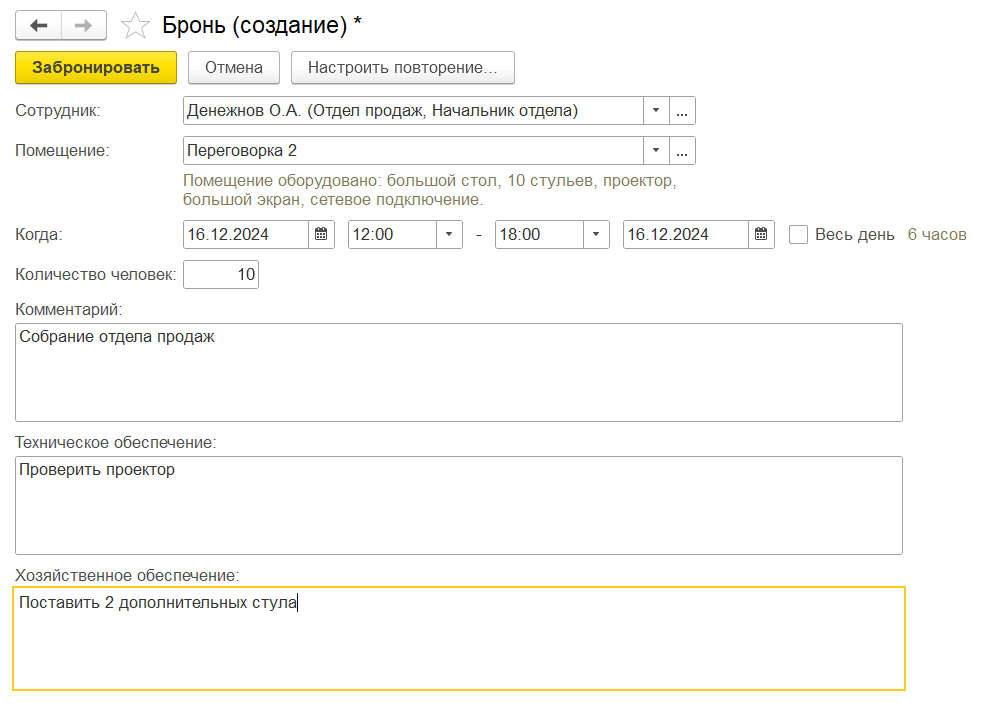984x706 pixels.
Task: Open the end time 18:00 dropdown
Action: point(597,235)
